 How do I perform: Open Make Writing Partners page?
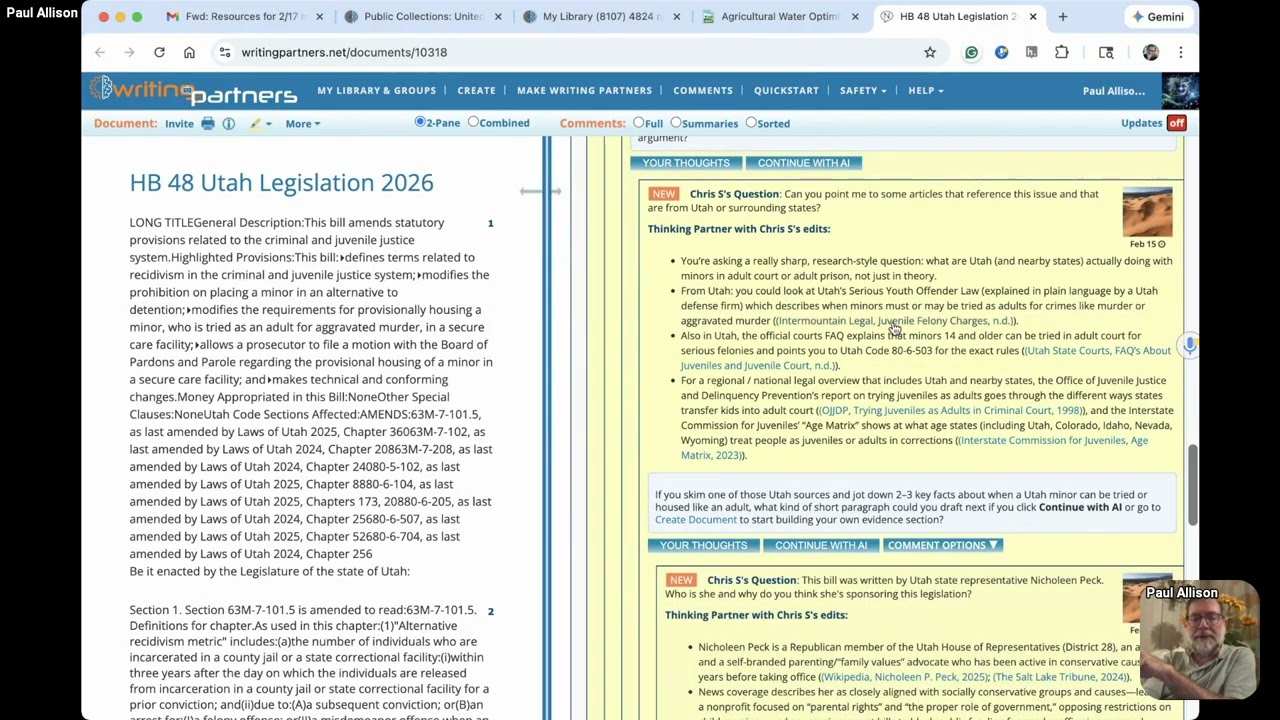[584, 90]
